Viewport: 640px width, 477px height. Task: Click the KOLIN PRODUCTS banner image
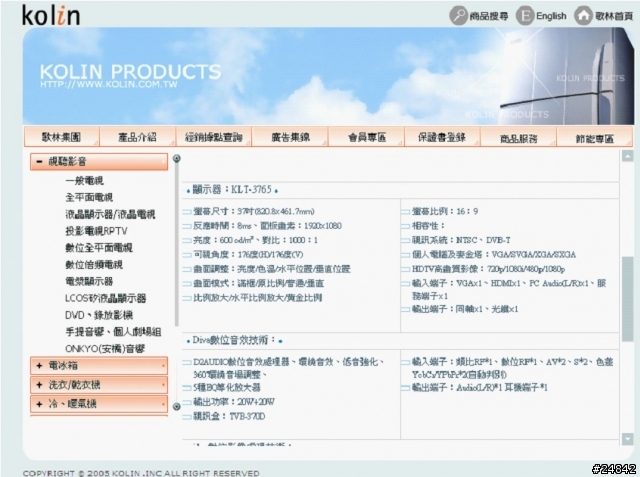pyautogui.click(x=329, y=76)
